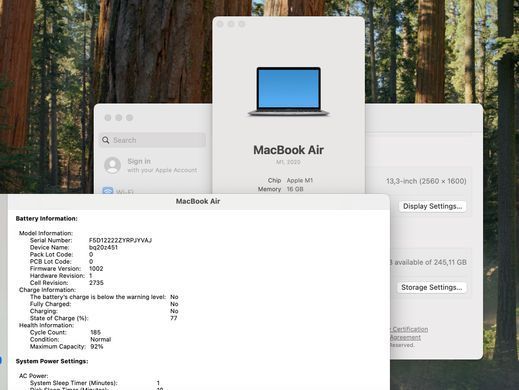Image resolution: width=519 pixels, height=390 pixels.
Task: Click State of Charge value 77
Action: [x=174, y=318]
